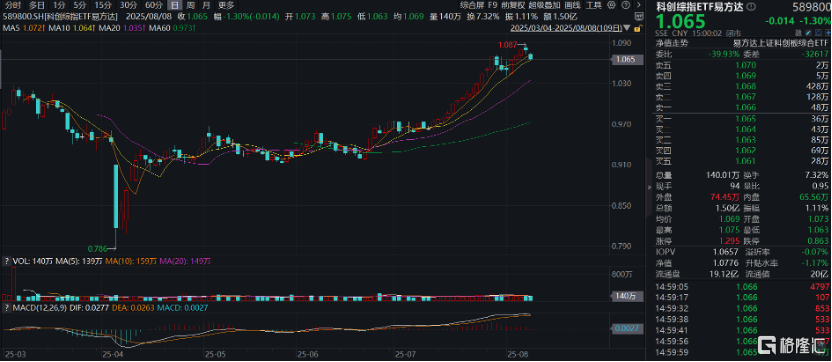Toggle the orange lock icon beside date range
This screenshot has width=832, height=362.
[638, 28]
